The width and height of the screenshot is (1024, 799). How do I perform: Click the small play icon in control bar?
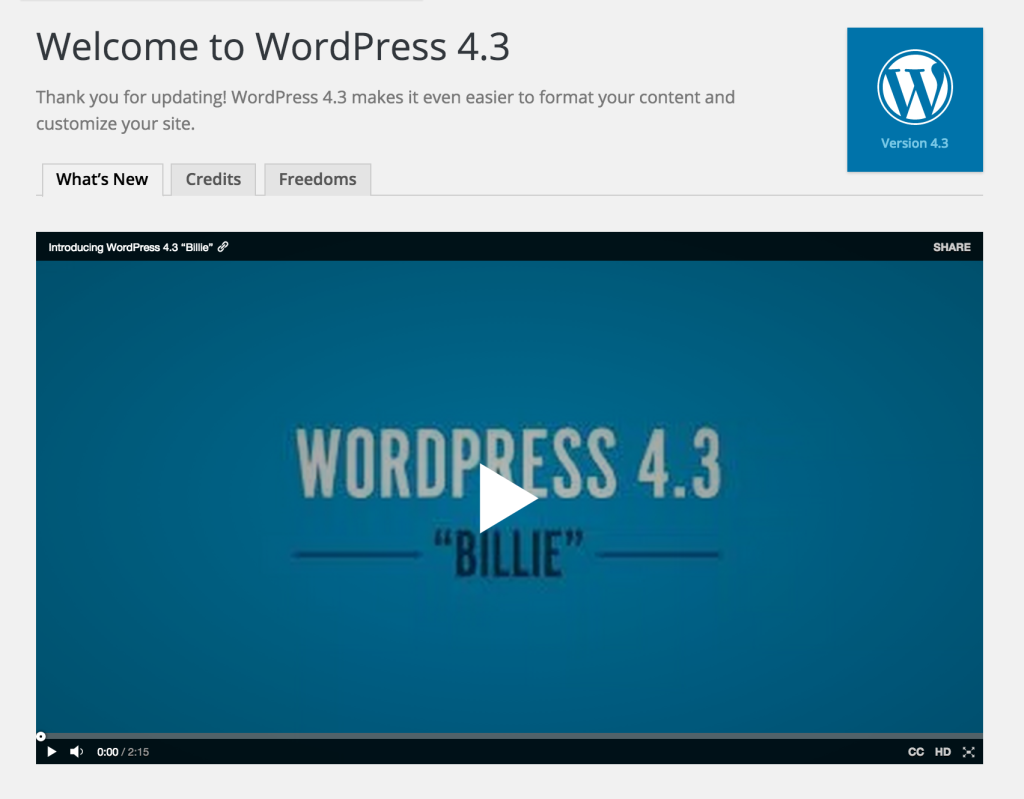tap(52, 752)
